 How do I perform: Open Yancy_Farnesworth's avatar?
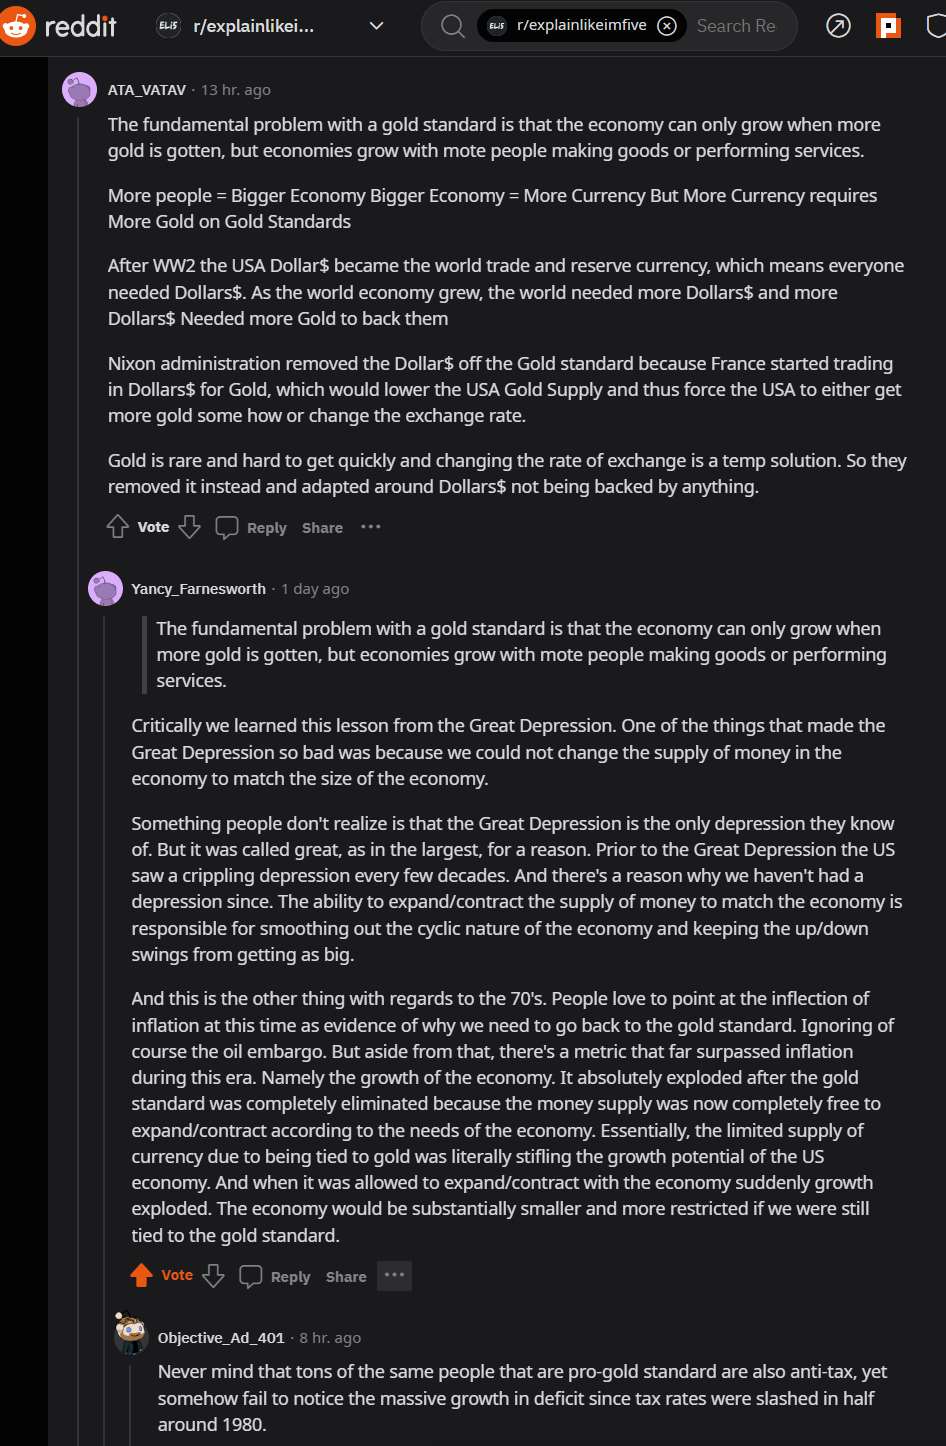(105, 589)
